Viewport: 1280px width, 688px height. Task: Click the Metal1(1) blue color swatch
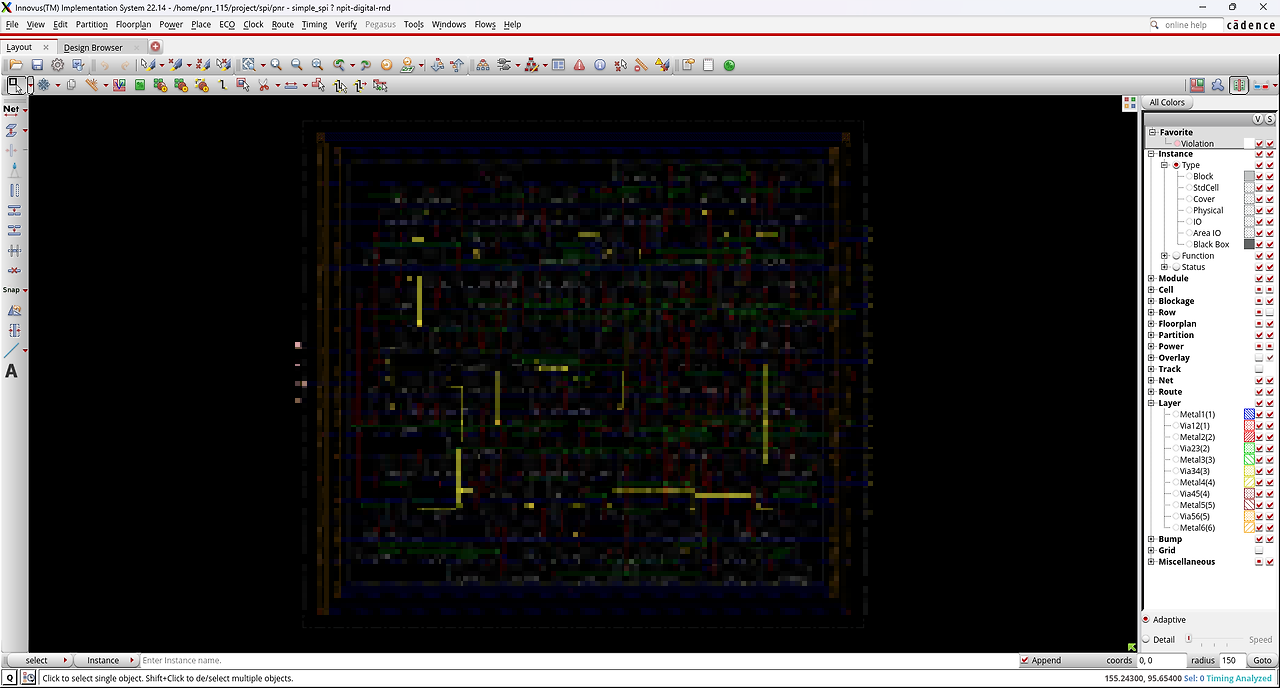pos(1249,415)
